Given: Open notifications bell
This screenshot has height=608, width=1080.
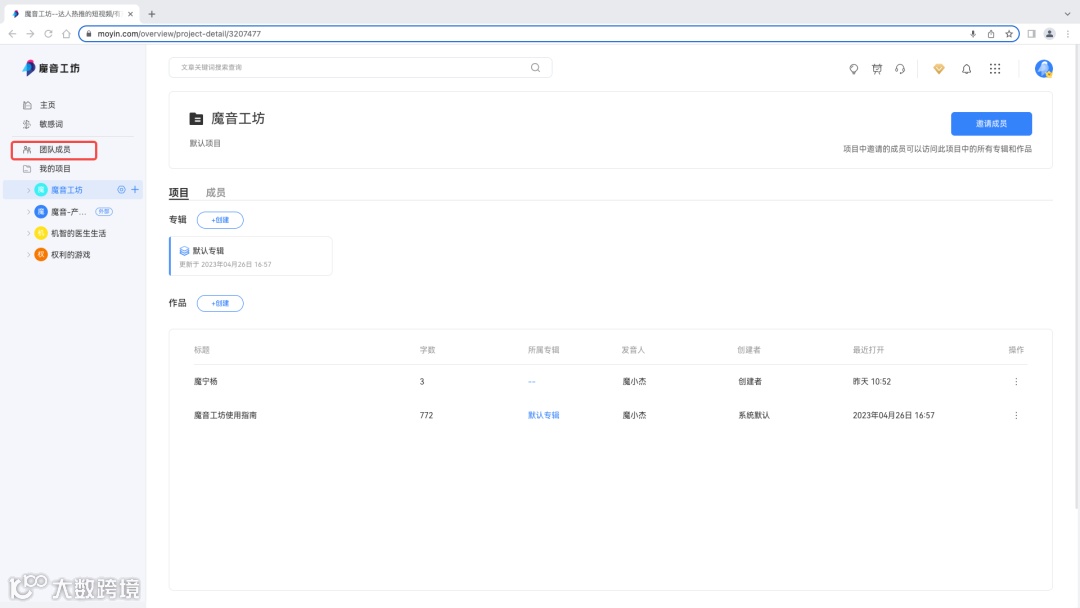Looking at the screenshot, I should 966,69.
